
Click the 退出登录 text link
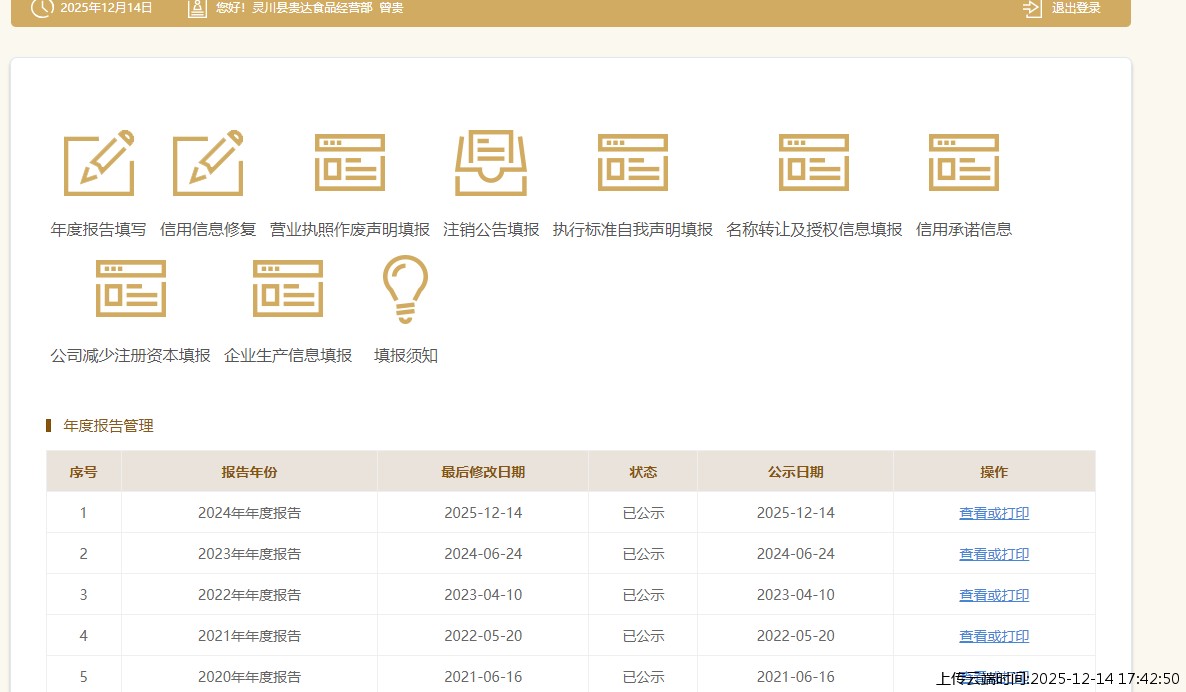(1076, 8)
